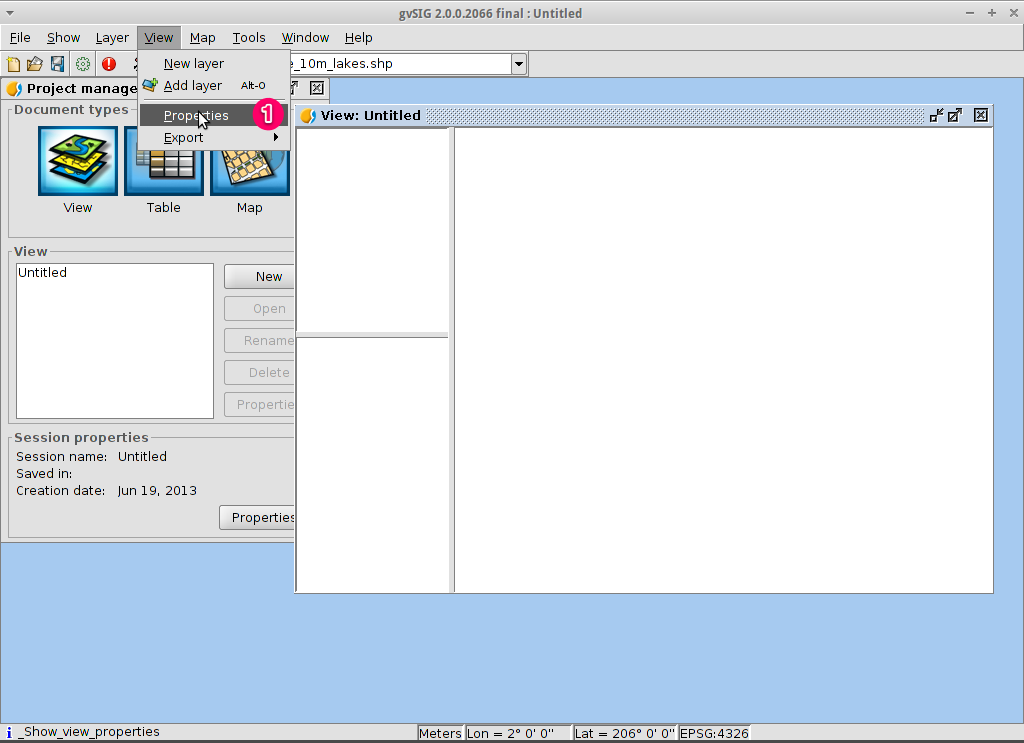1024x743 pixels.
Task: Click the open project folder icon
Action: 35,64
